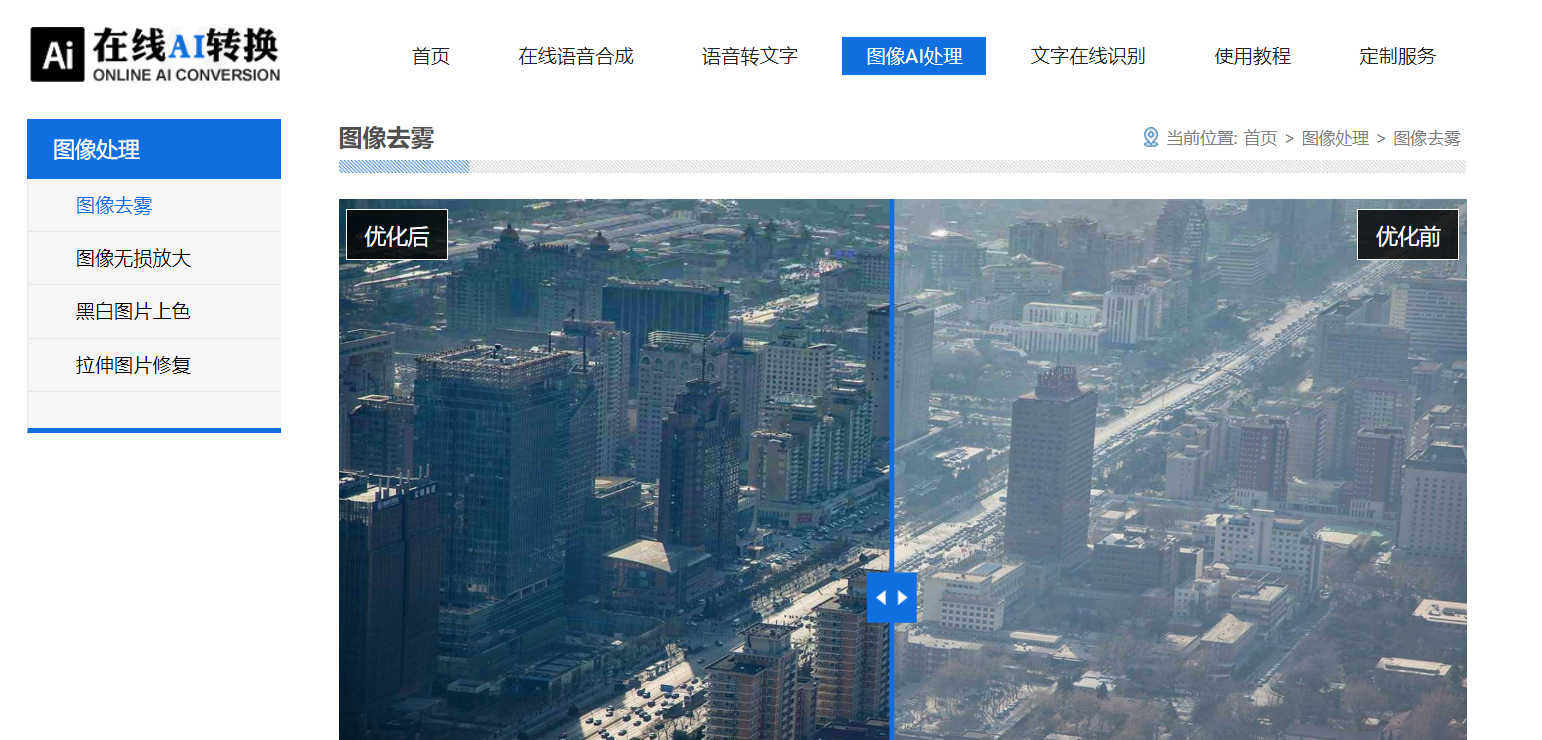Go to 语音转文字 in top navigation
This screenshot has height=740, width=1542.
point(750,56)
